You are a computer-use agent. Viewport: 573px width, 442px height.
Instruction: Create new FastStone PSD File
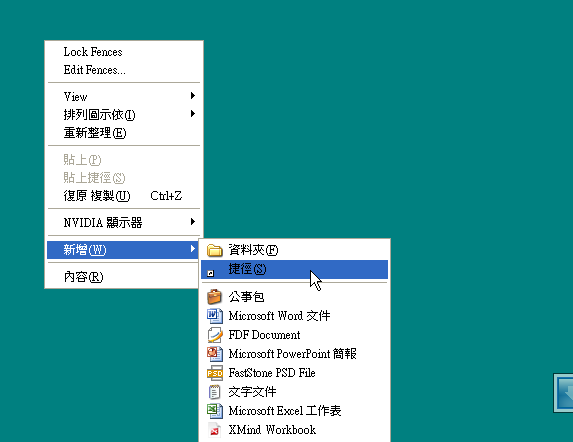pyautogui.click(x=294, y=373)
